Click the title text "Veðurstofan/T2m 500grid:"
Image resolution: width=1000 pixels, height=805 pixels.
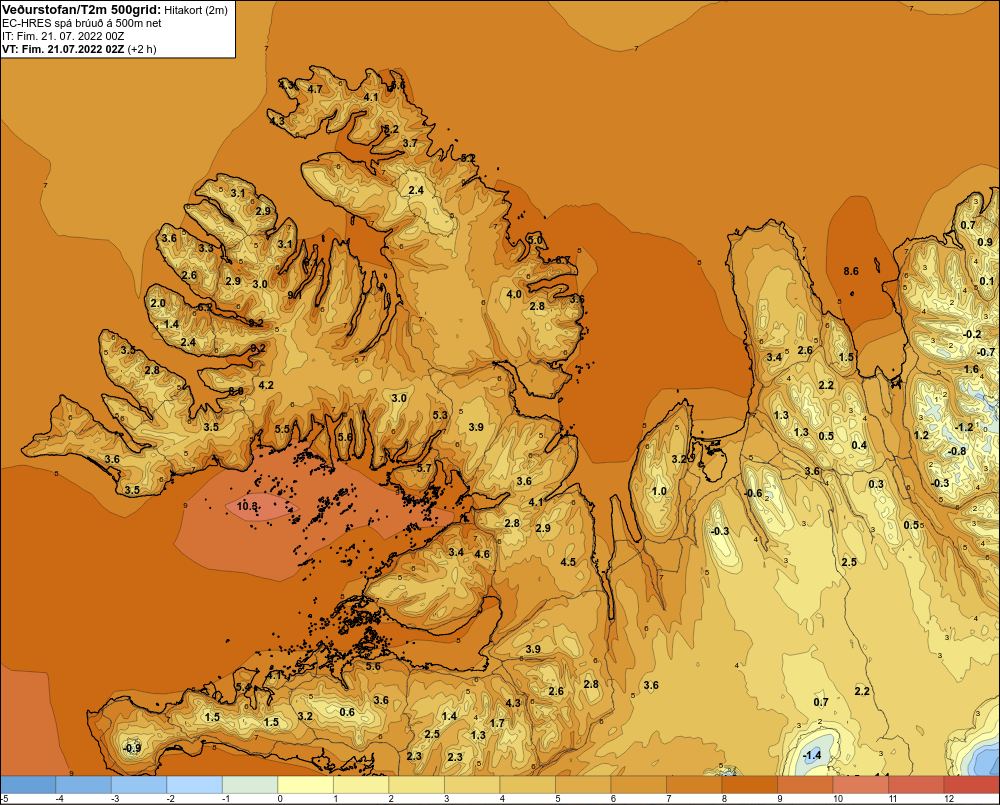(82, 10)
